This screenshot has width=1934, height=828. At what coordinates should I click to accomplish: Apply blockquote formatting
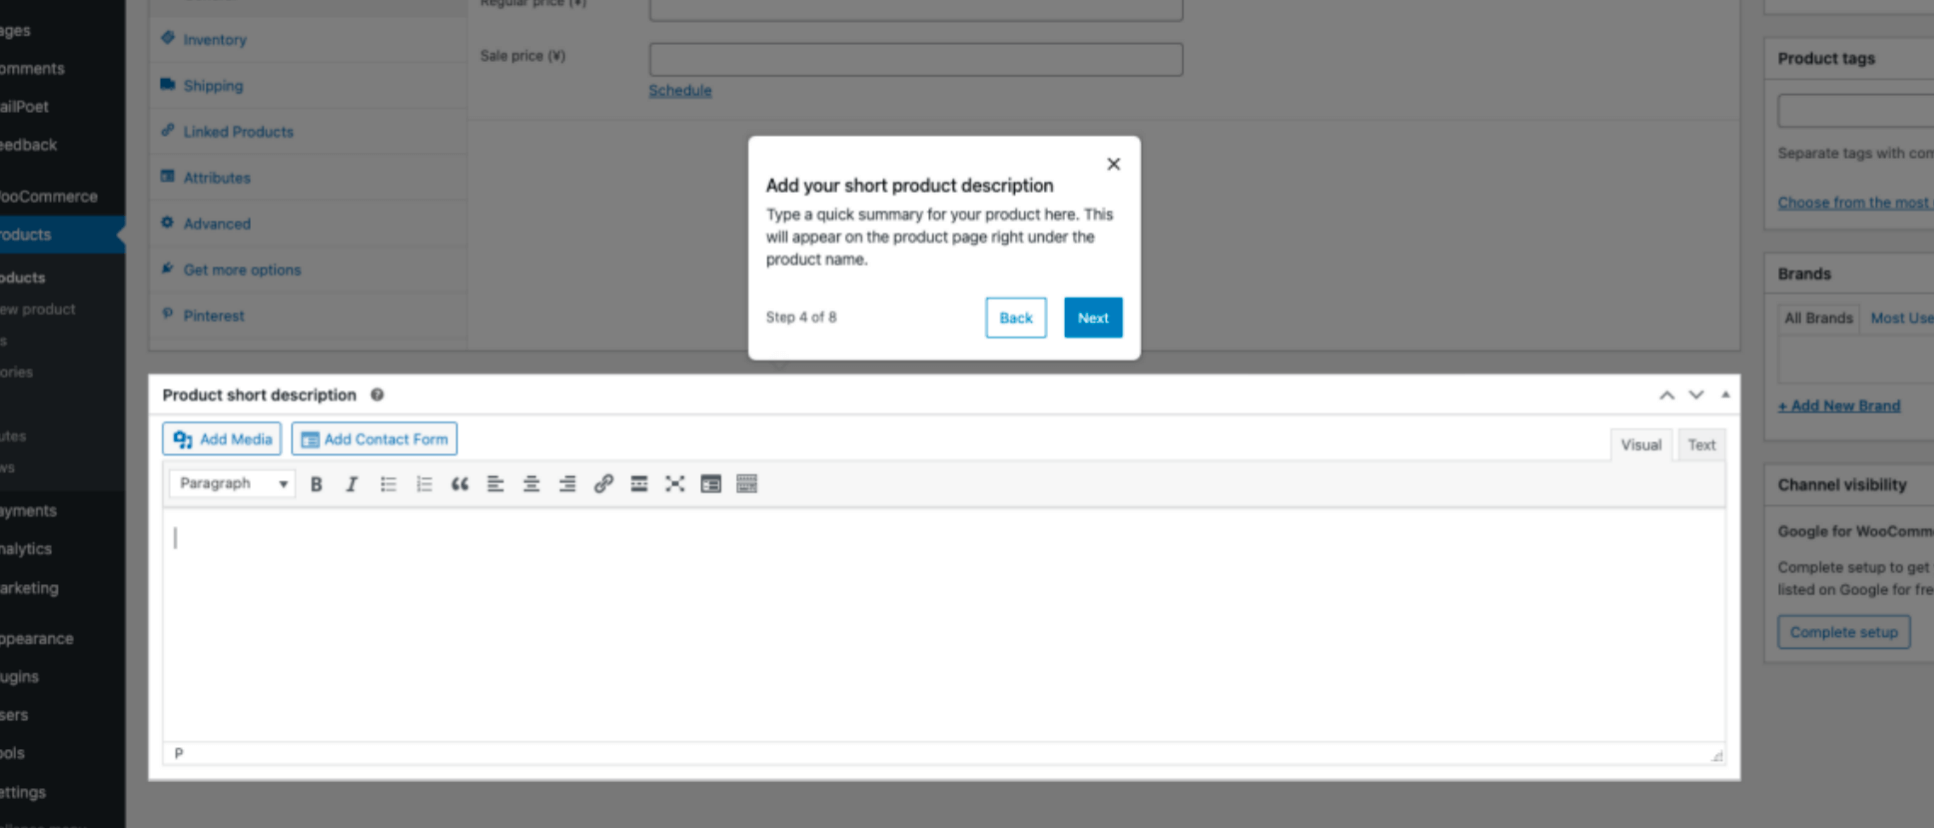pos(459,484)
